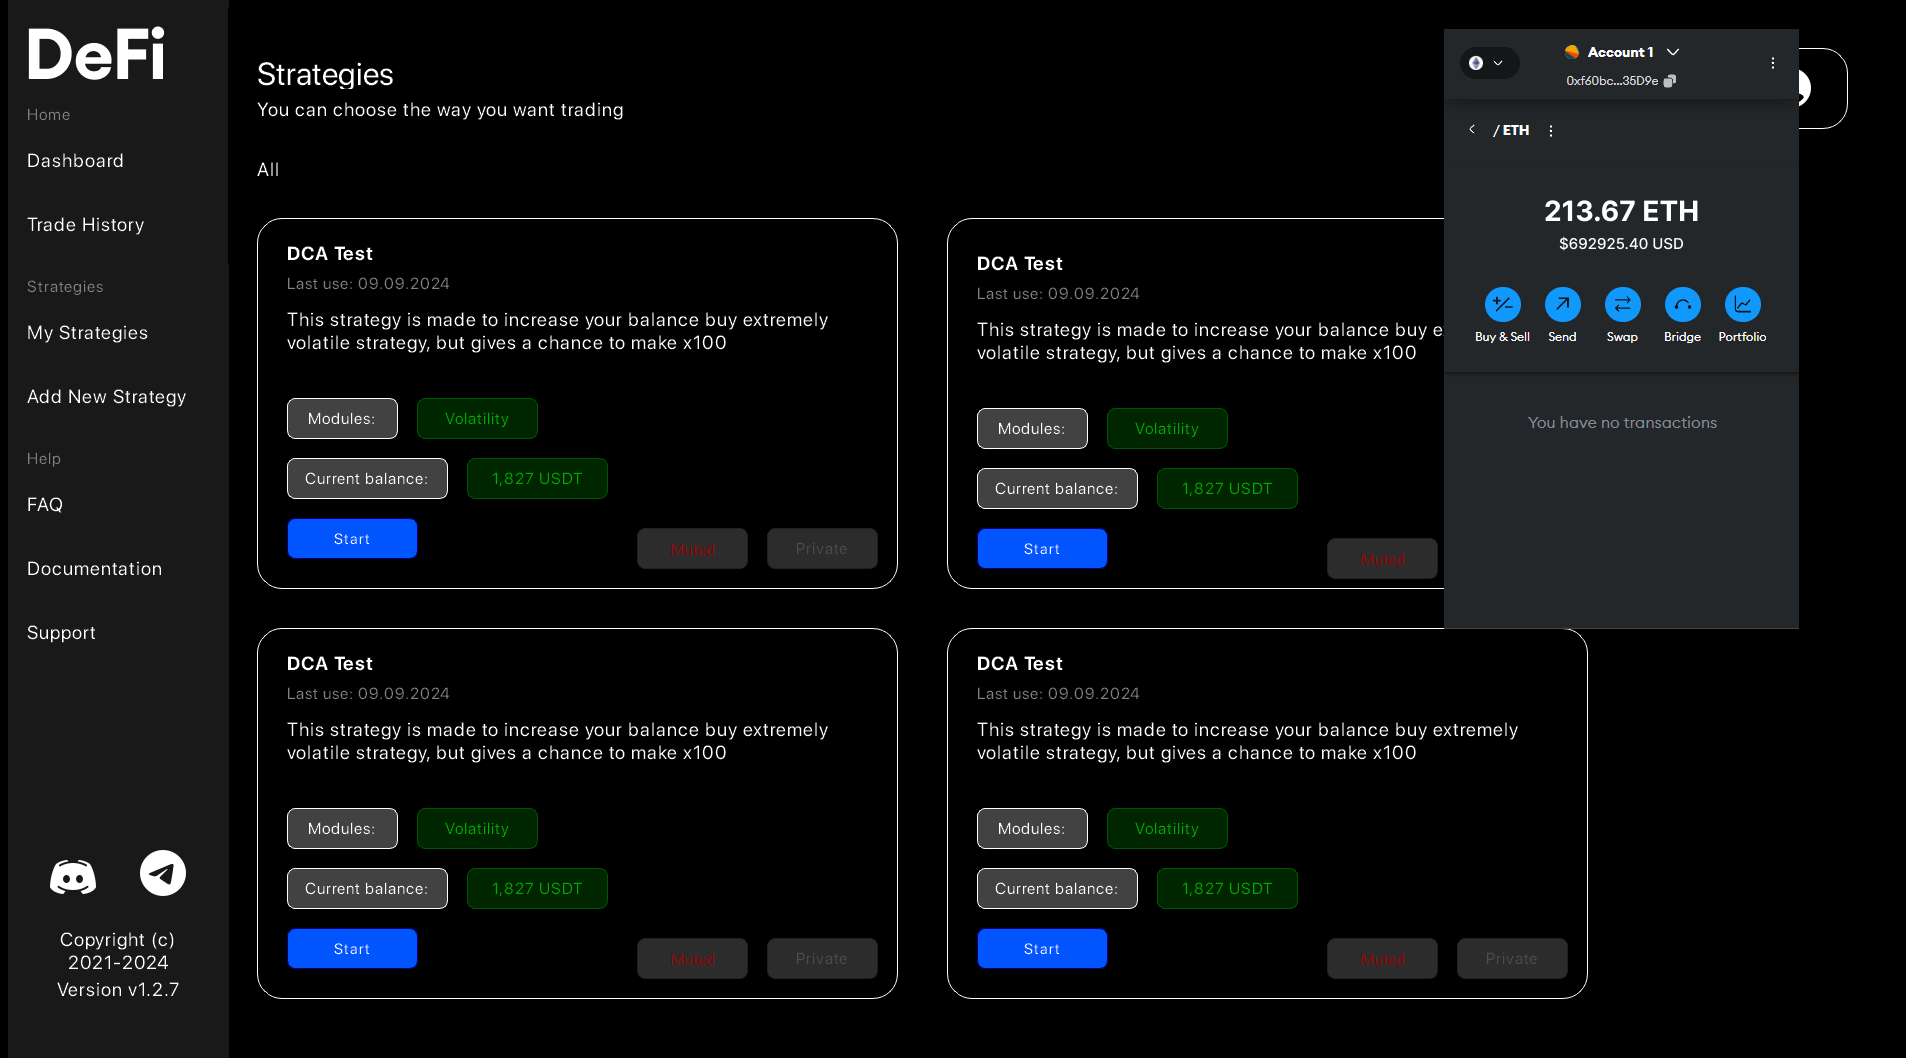Open the Discord community icon
Image resolution: width=1906 pixels, height=1058 pixels.
73,877
